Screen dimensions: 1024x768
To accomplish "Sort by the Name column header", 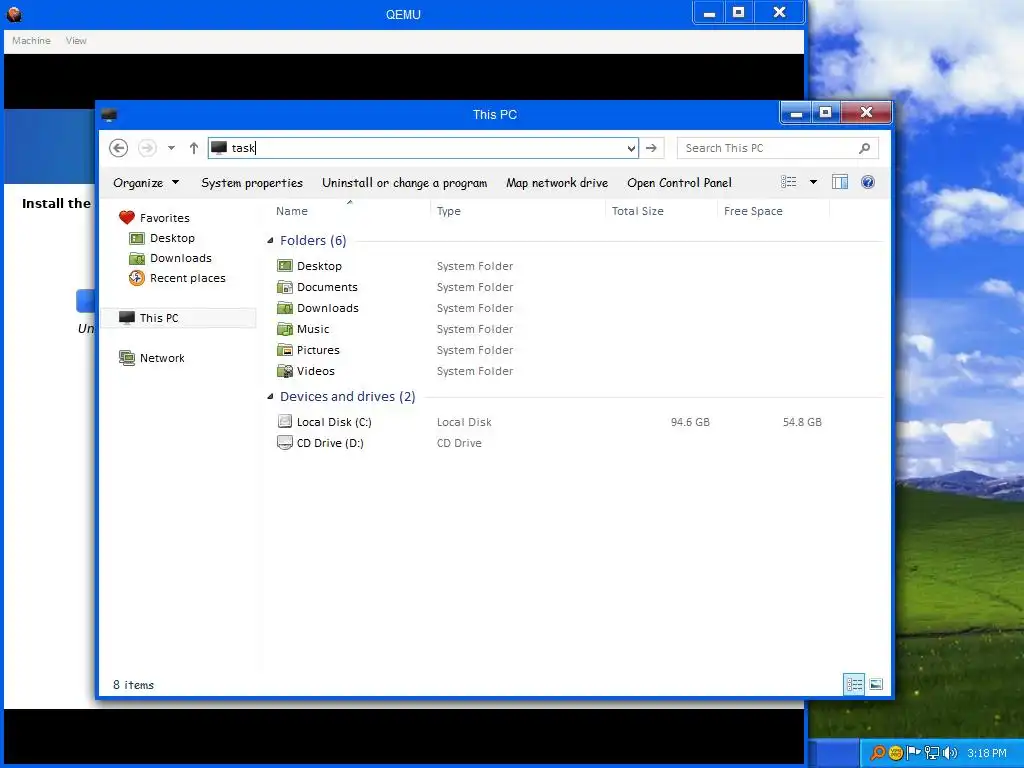I will pyautogui.click(x=292, y=211).
